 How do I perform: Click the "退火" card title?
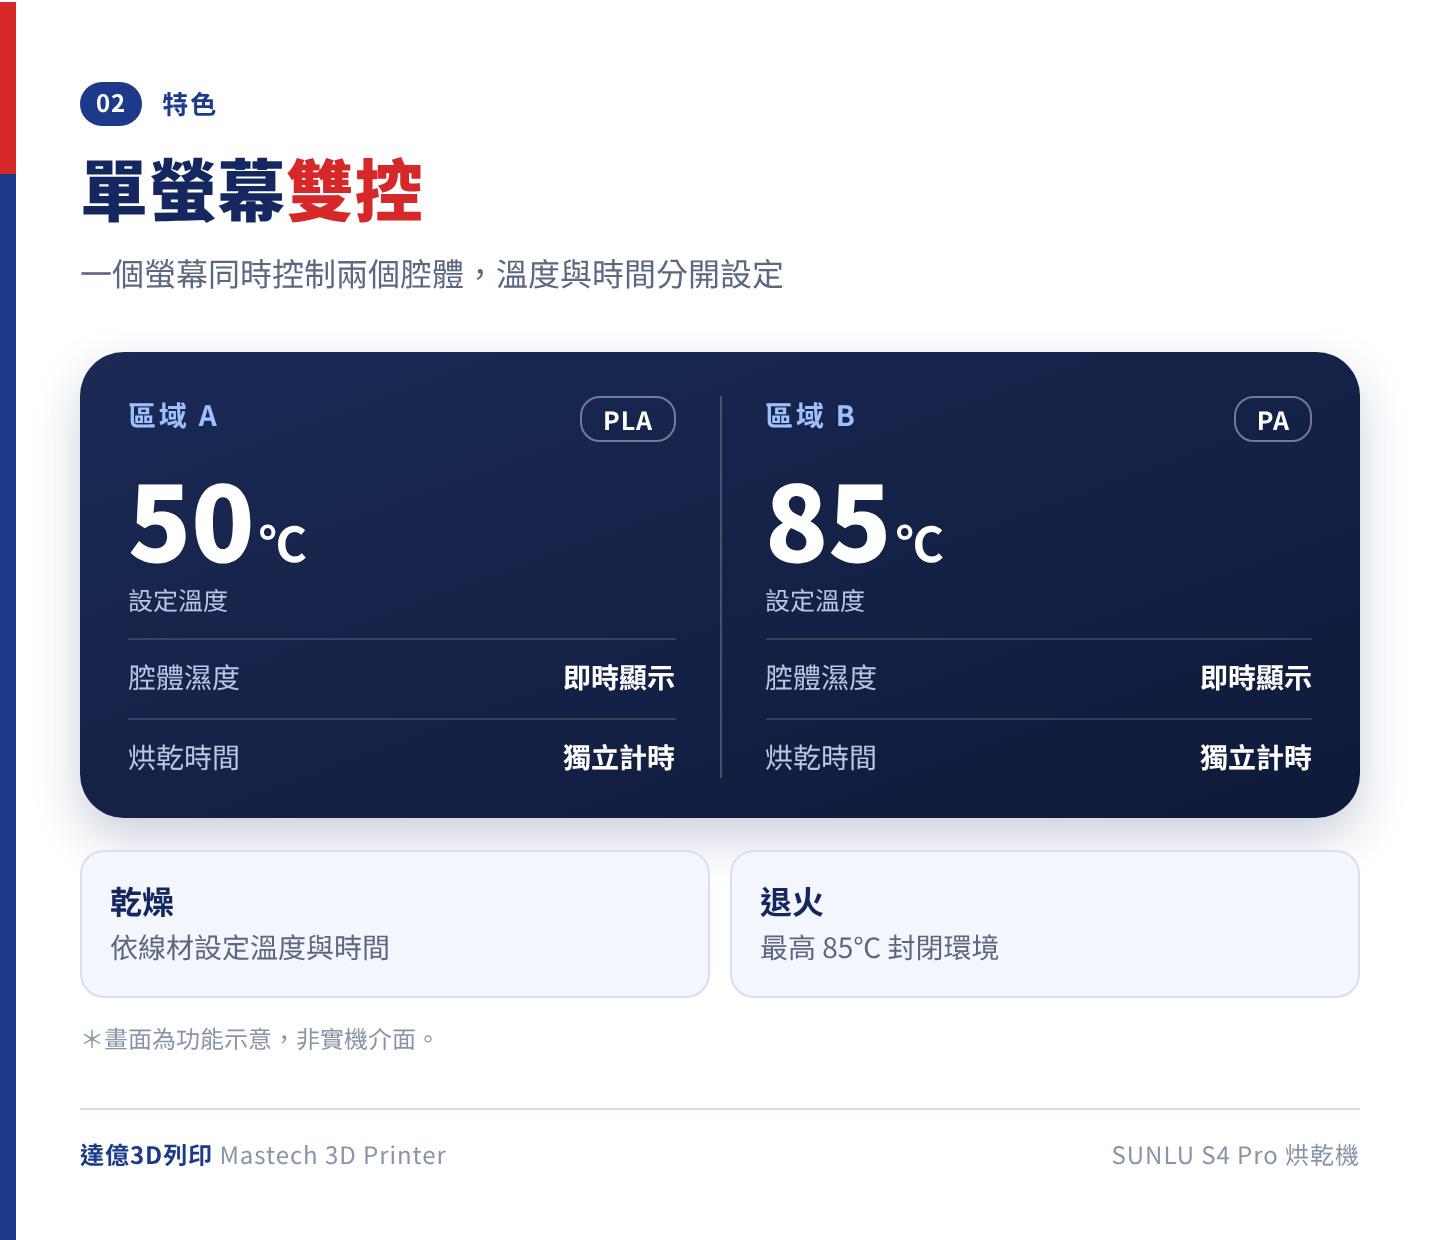[792, 902]
